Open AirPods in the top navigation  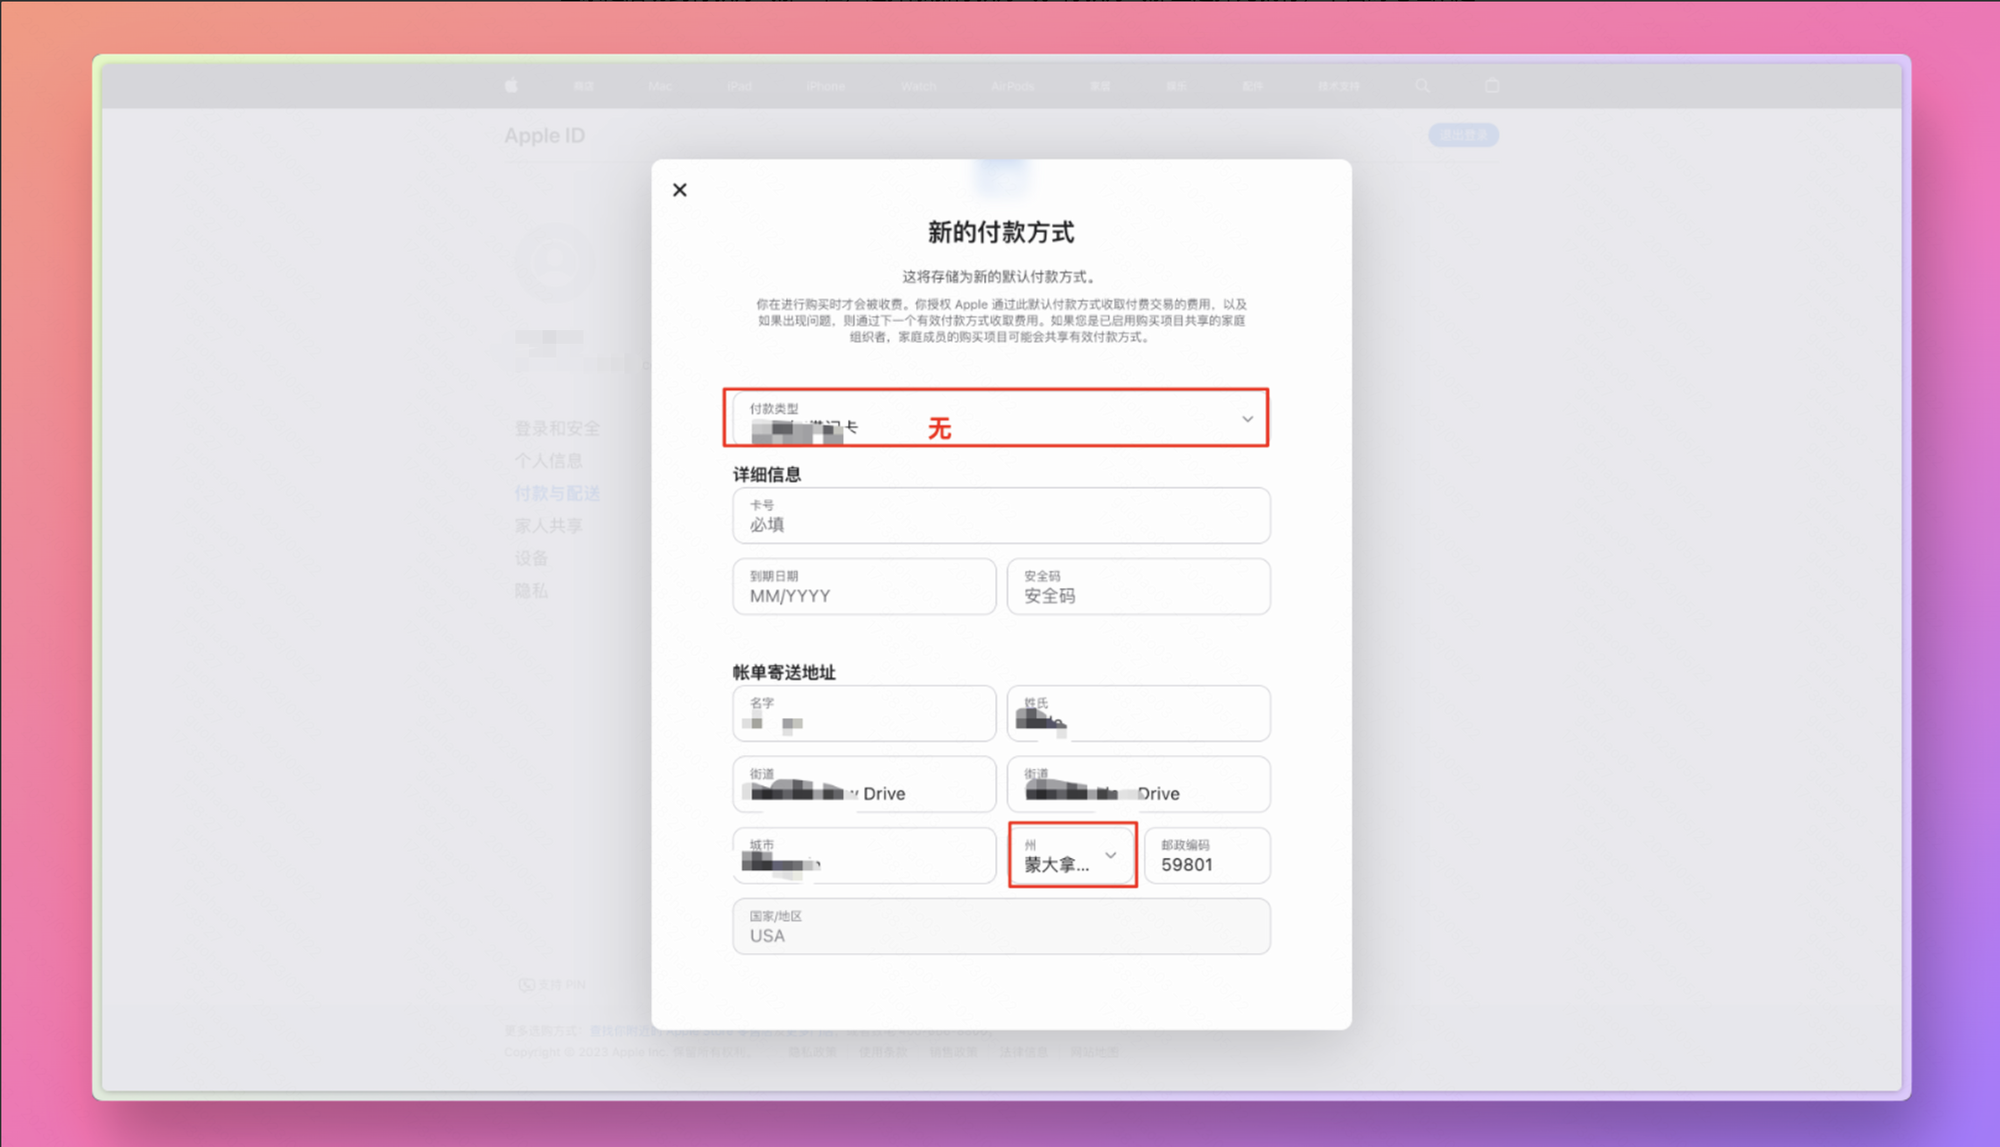point(1013,87)
